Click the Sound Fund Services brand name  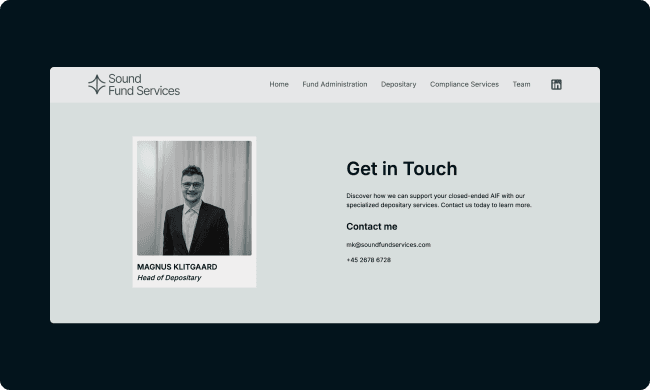point(144,85)
